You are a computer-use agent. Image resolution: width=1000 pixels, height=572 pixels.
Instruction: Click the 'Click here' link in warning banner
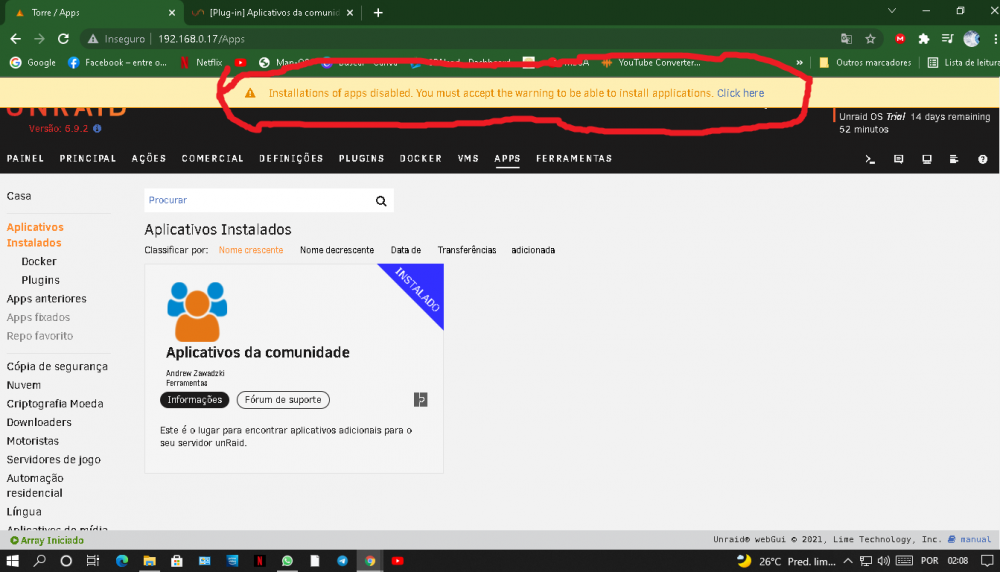740,93
